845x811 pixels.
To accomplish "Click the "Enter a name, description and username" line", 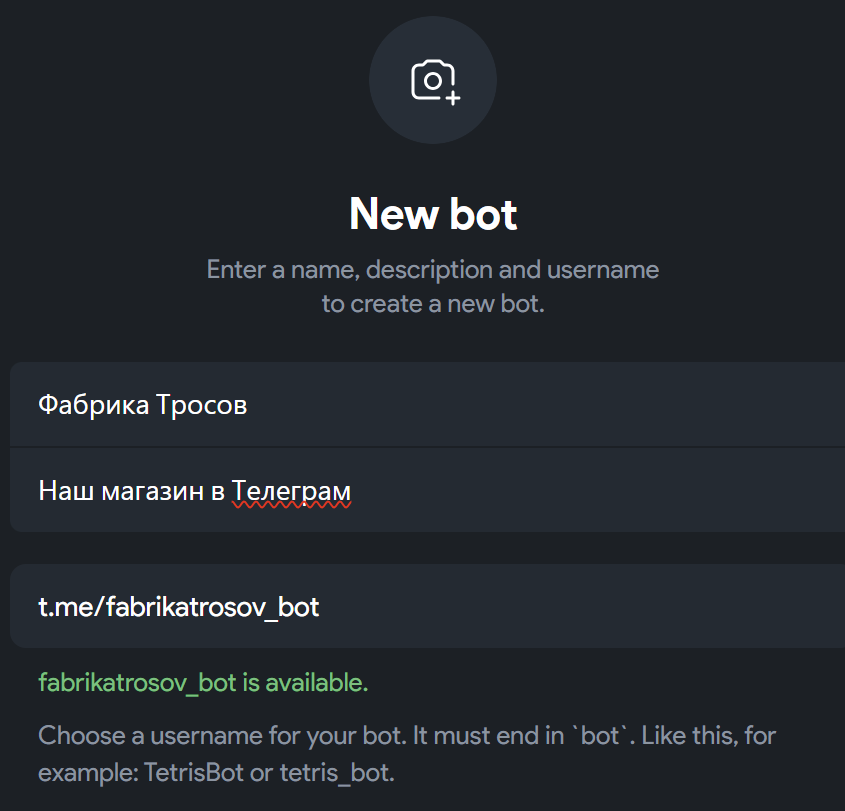I will click(x=432, y=270).
